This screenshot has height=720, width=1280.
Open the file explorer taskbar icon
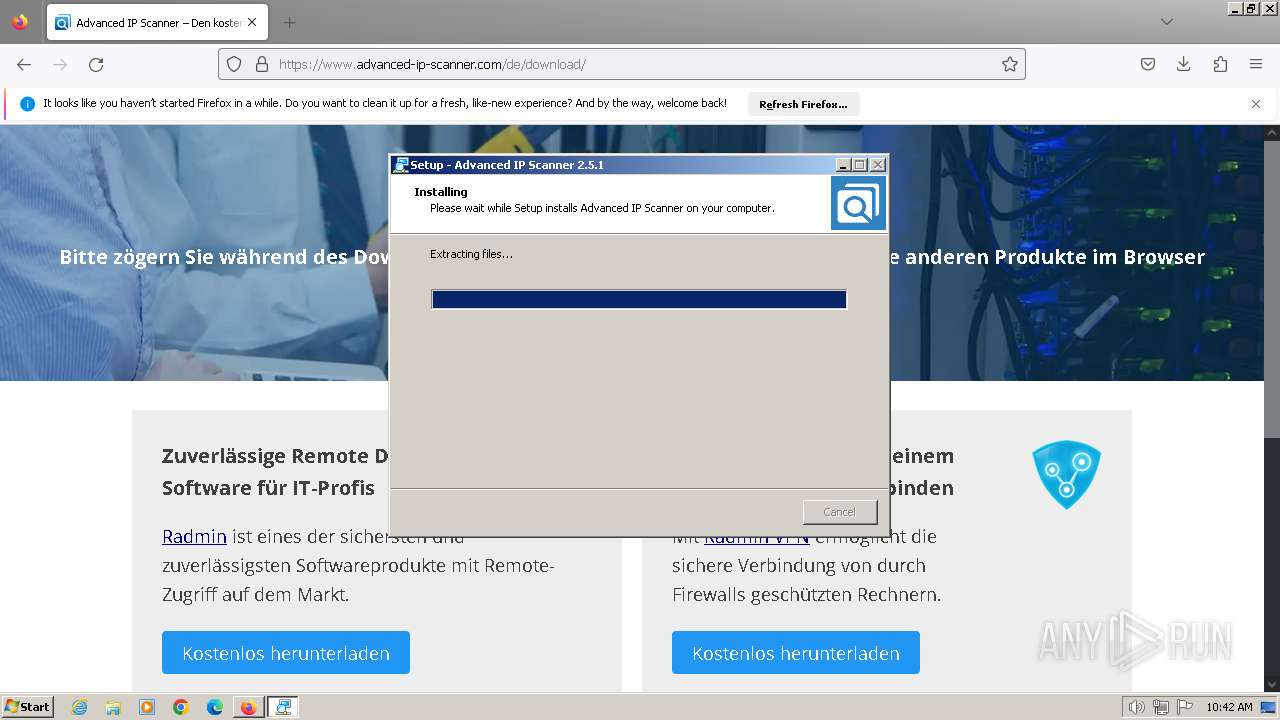(113, 707)
